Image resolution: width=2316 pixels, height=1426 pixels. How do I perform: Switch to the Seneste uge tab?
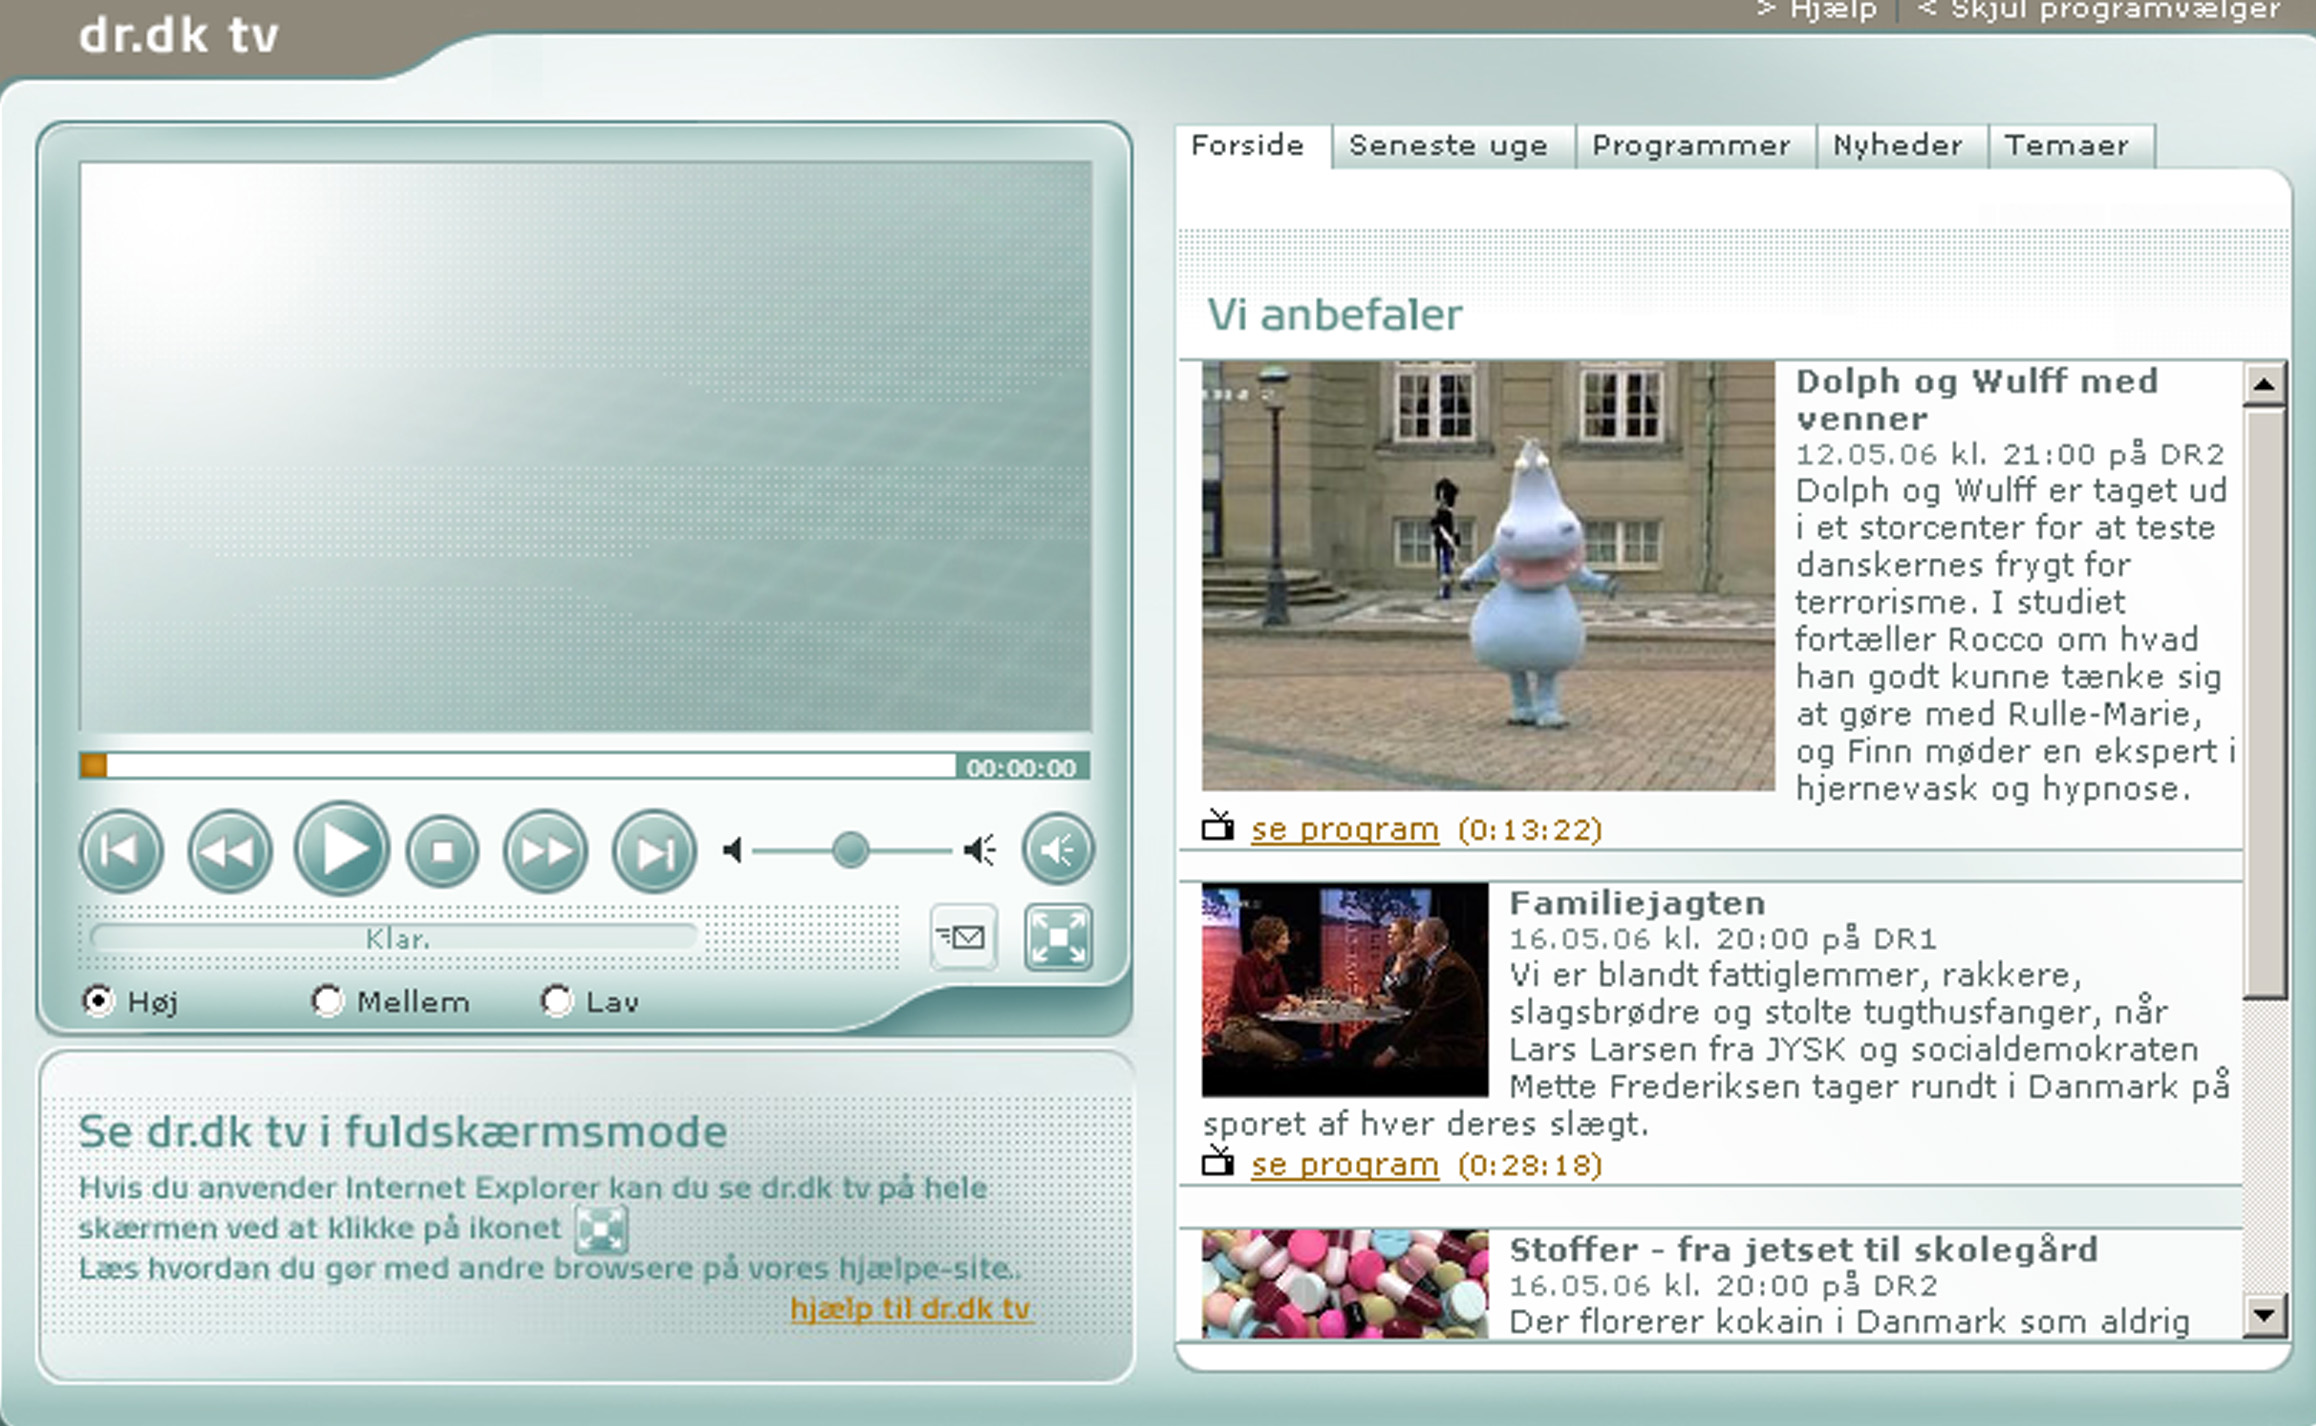pos(1448,146)
